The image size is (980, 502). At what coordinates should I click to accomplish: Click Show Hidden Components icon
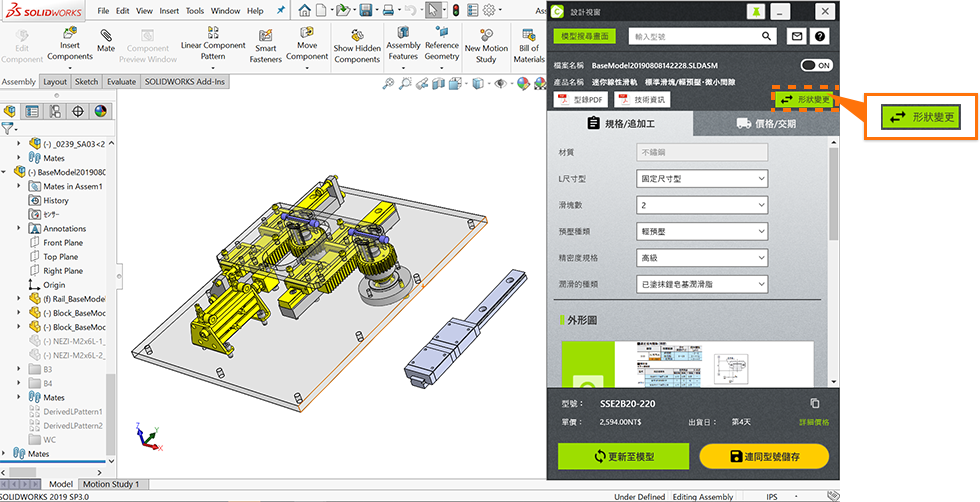click(357, 46)
